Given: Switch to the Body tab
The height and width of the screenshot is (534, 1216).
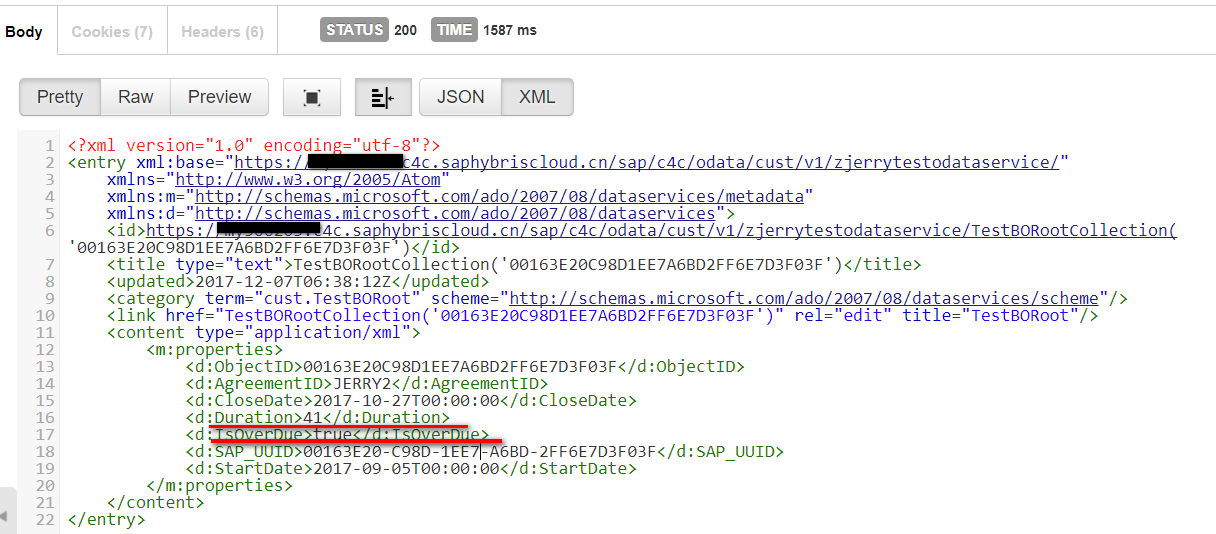Looking at the screenshot, I should 24,32.
